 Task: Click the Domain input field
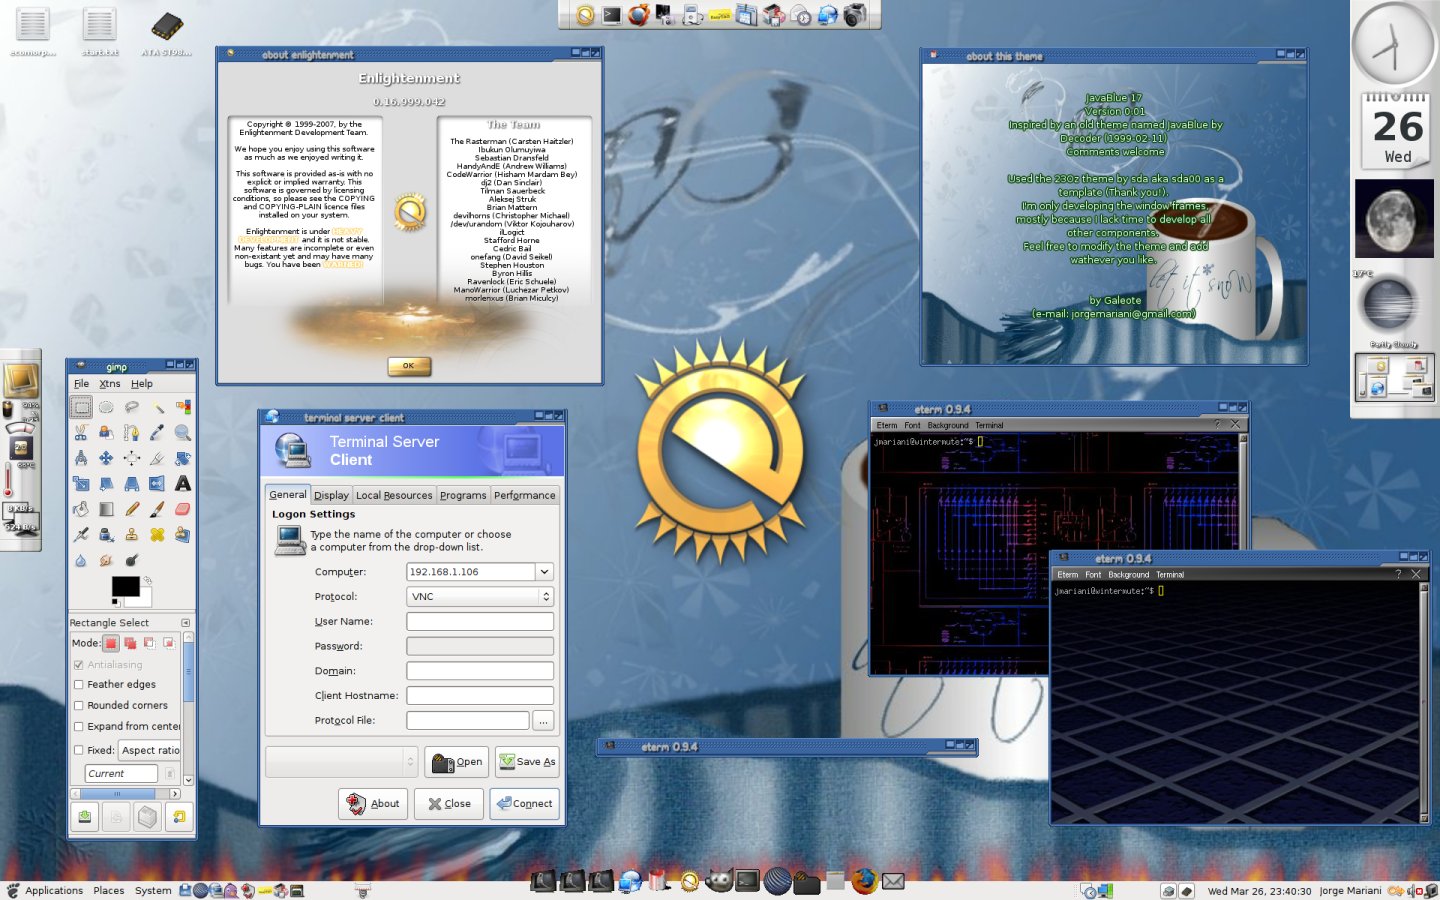click(480, 671)
